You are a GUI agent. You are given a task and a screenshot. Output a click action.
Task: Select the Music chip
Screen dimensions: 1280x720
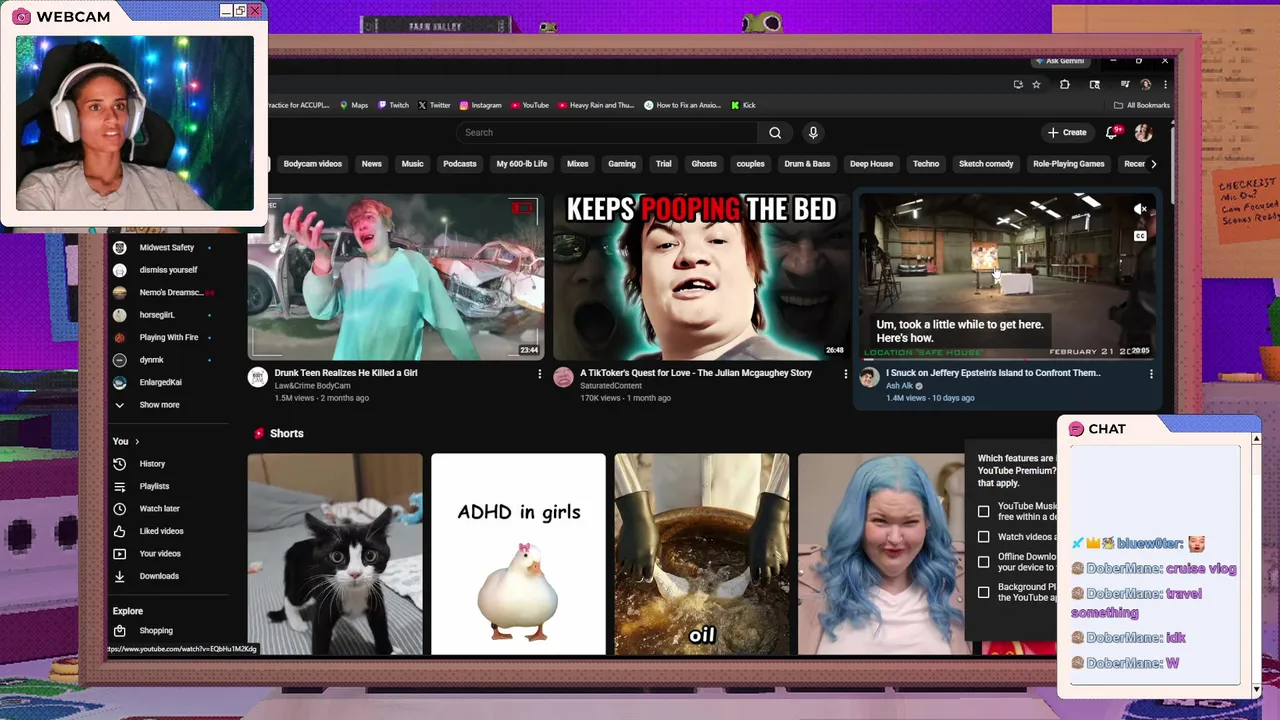click(412, 164)
